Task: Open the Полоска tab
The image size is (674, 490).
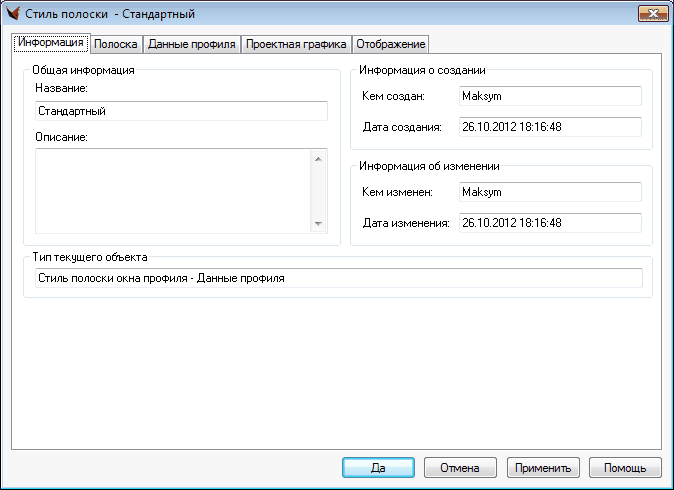Action: pos(115,44)
